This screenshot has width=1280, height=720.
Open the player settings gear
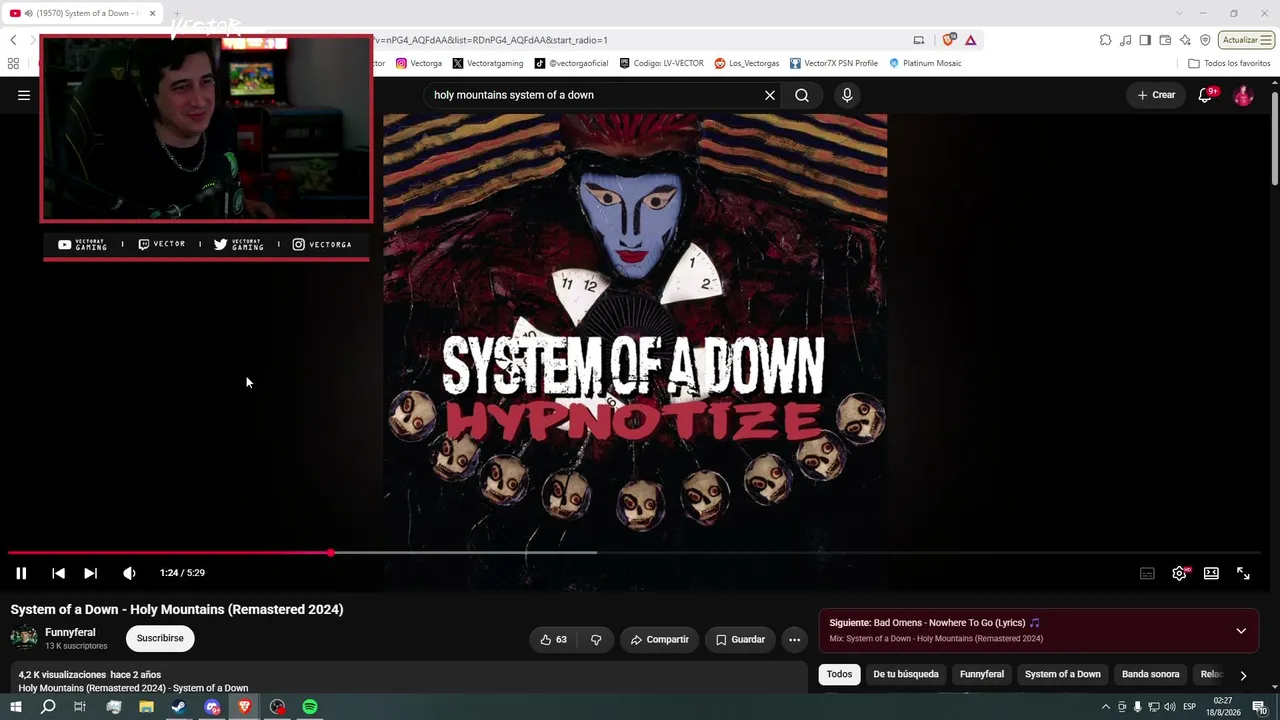tap(1179, 573)
